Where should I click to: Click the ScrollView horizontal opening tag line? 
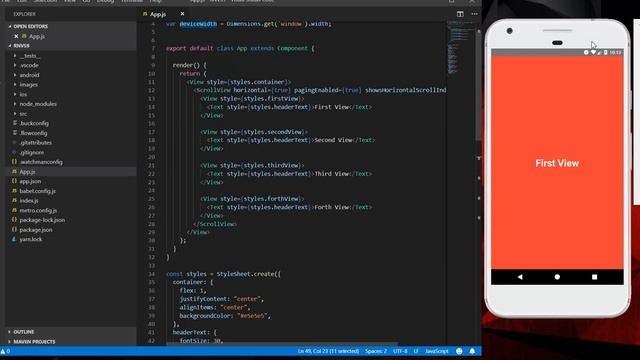(x=320, y=90)
